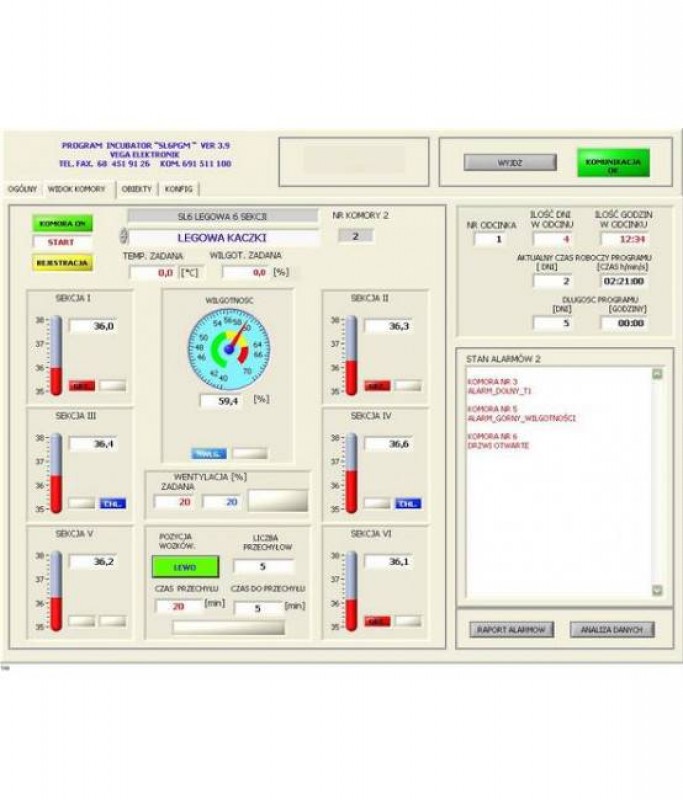The width and height of the screenshot is (683, 800).
Task: Click the LEGOWA KACZKI program field
Action: coord(223,238)
